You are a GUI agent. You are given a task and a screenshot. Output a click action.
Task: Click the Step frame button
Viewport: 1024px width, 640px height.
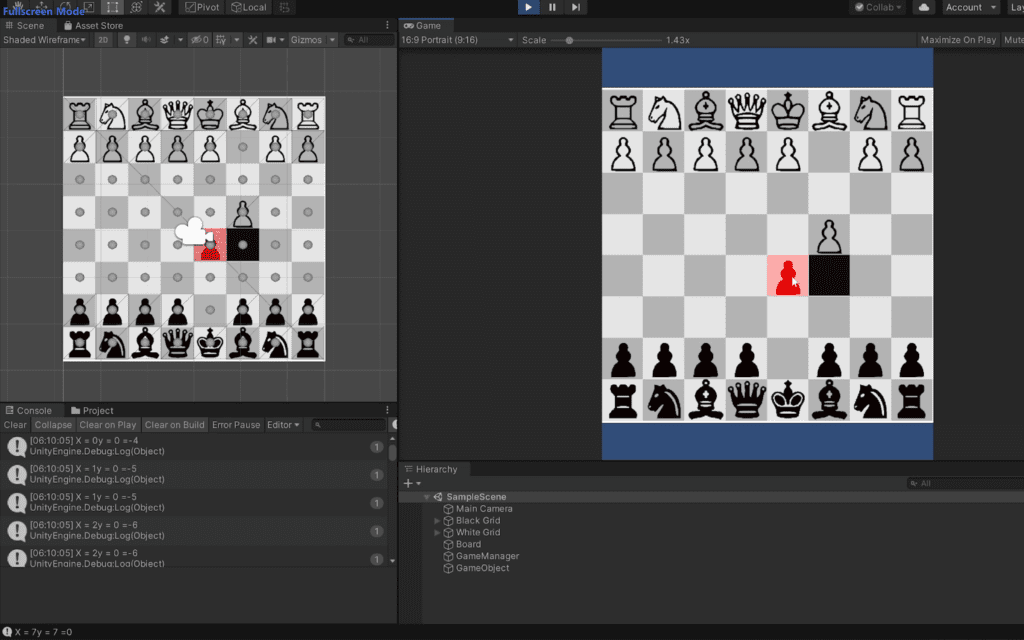576,7
